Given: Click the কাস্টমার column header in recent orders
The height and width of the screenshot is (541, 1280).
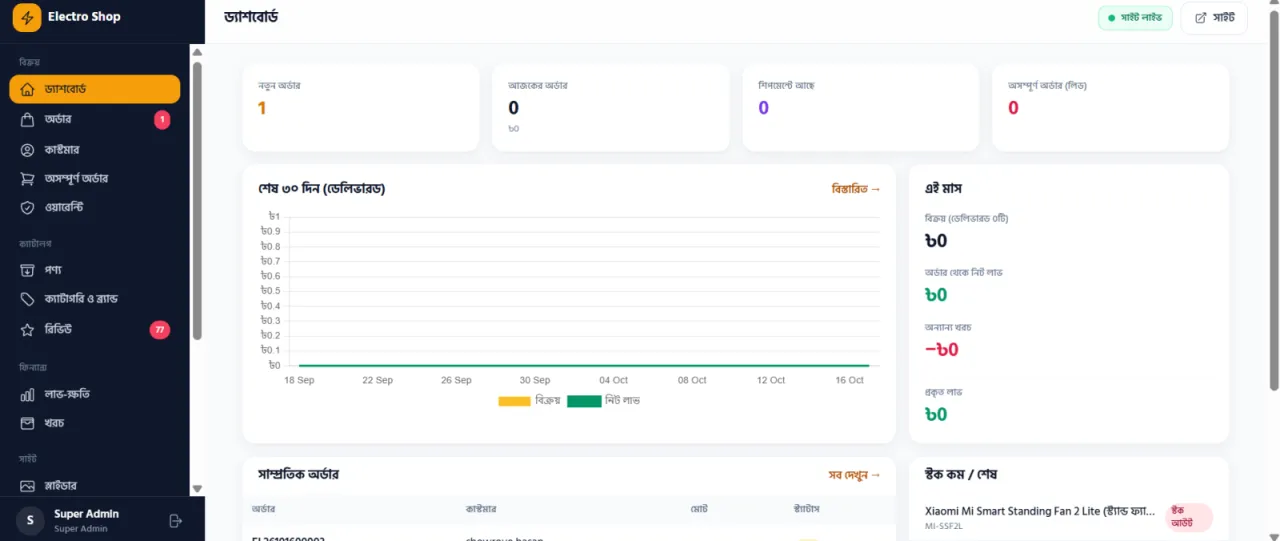Looking at the screenshot, I should pos(481,509).
